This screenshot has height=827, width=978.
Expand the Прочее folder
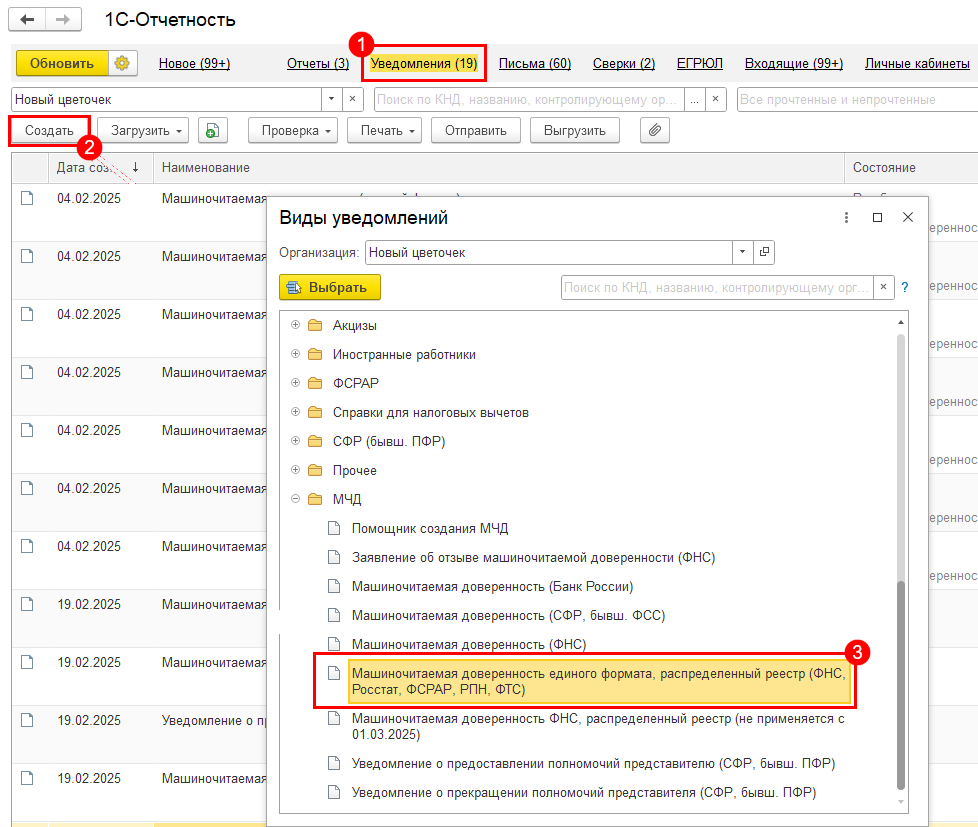point(296,470)
